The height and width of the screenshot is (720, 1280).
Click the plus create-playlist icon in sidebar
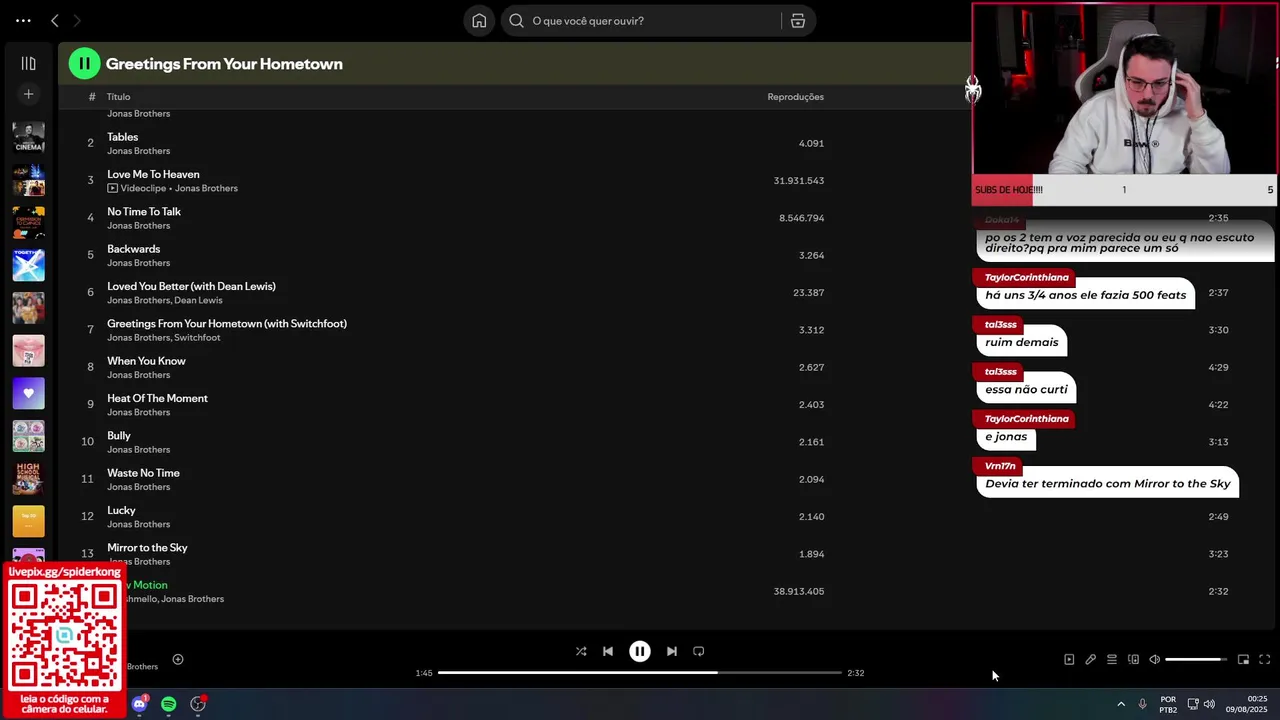pos(28,94)
